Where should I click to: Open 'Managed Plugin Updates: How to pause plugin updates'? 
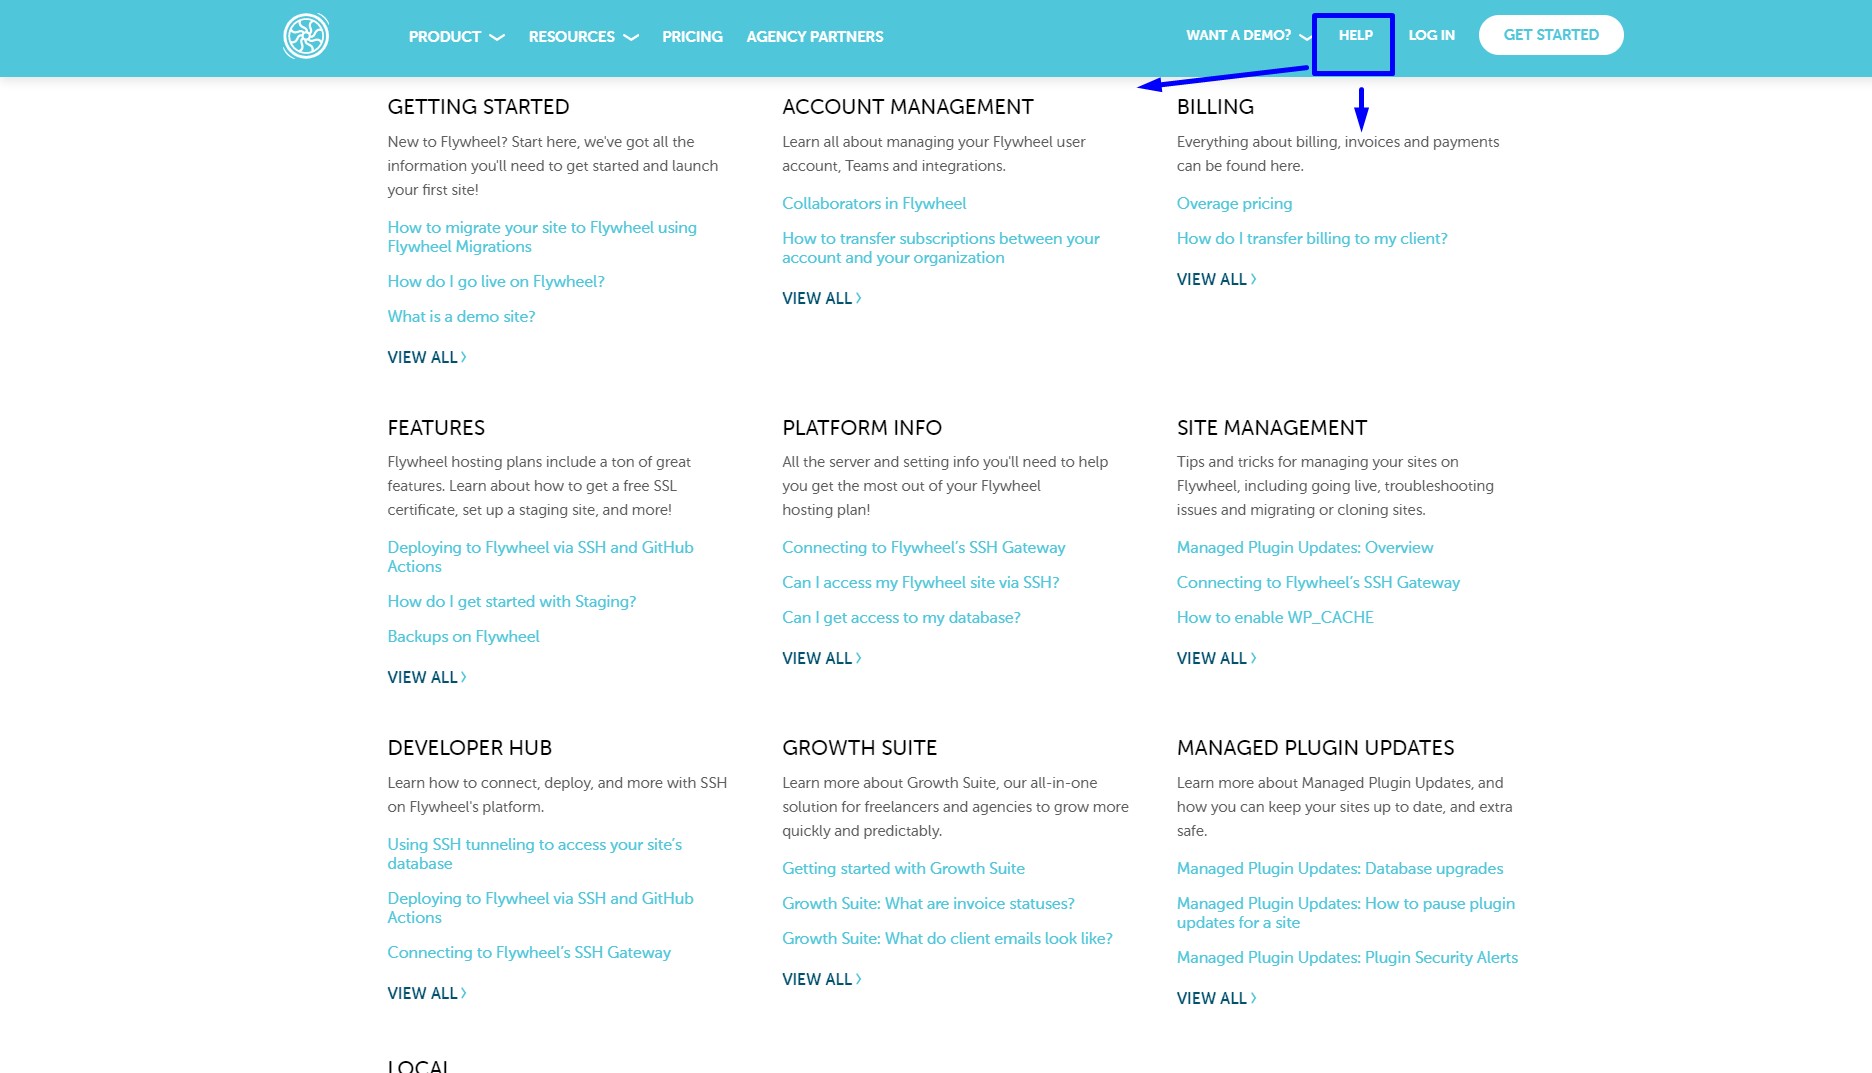point(1346,913)
